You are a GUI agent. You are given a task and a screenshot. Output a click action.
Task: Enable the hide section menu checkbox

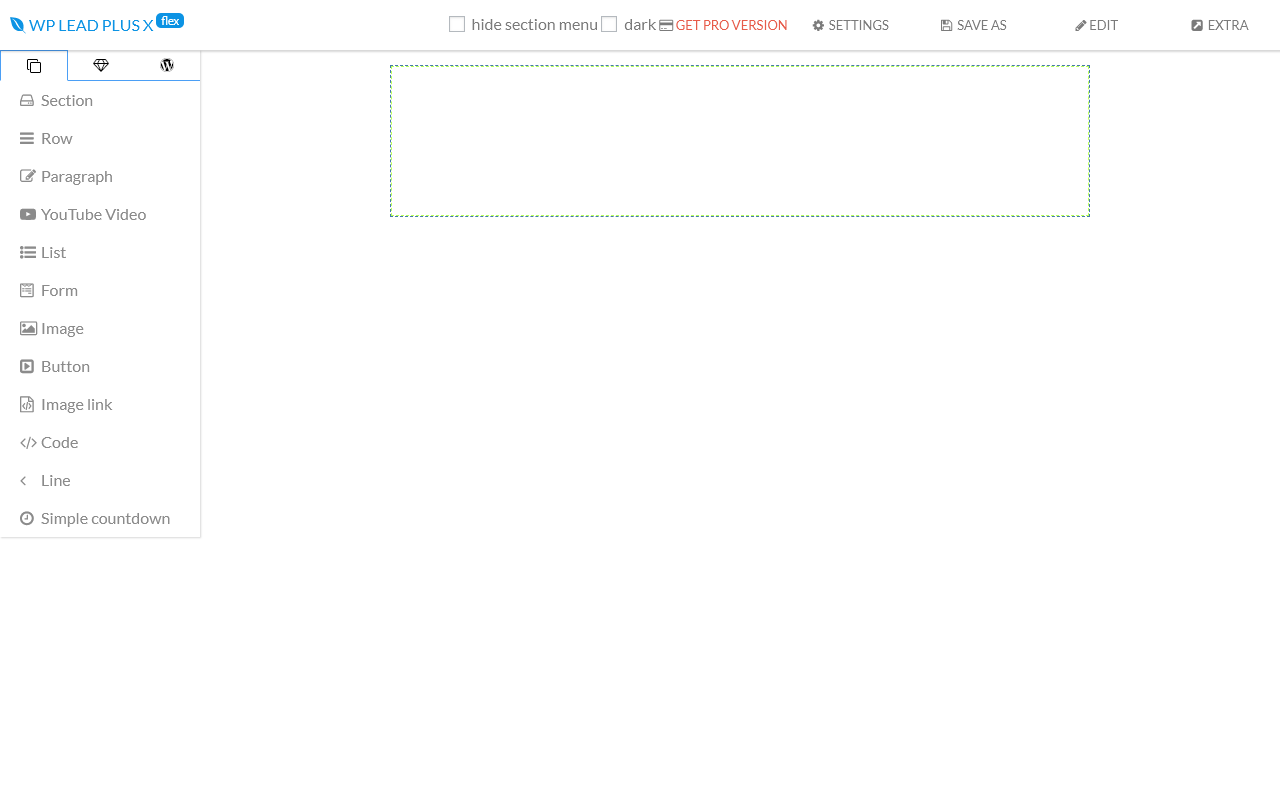point(457,24)
